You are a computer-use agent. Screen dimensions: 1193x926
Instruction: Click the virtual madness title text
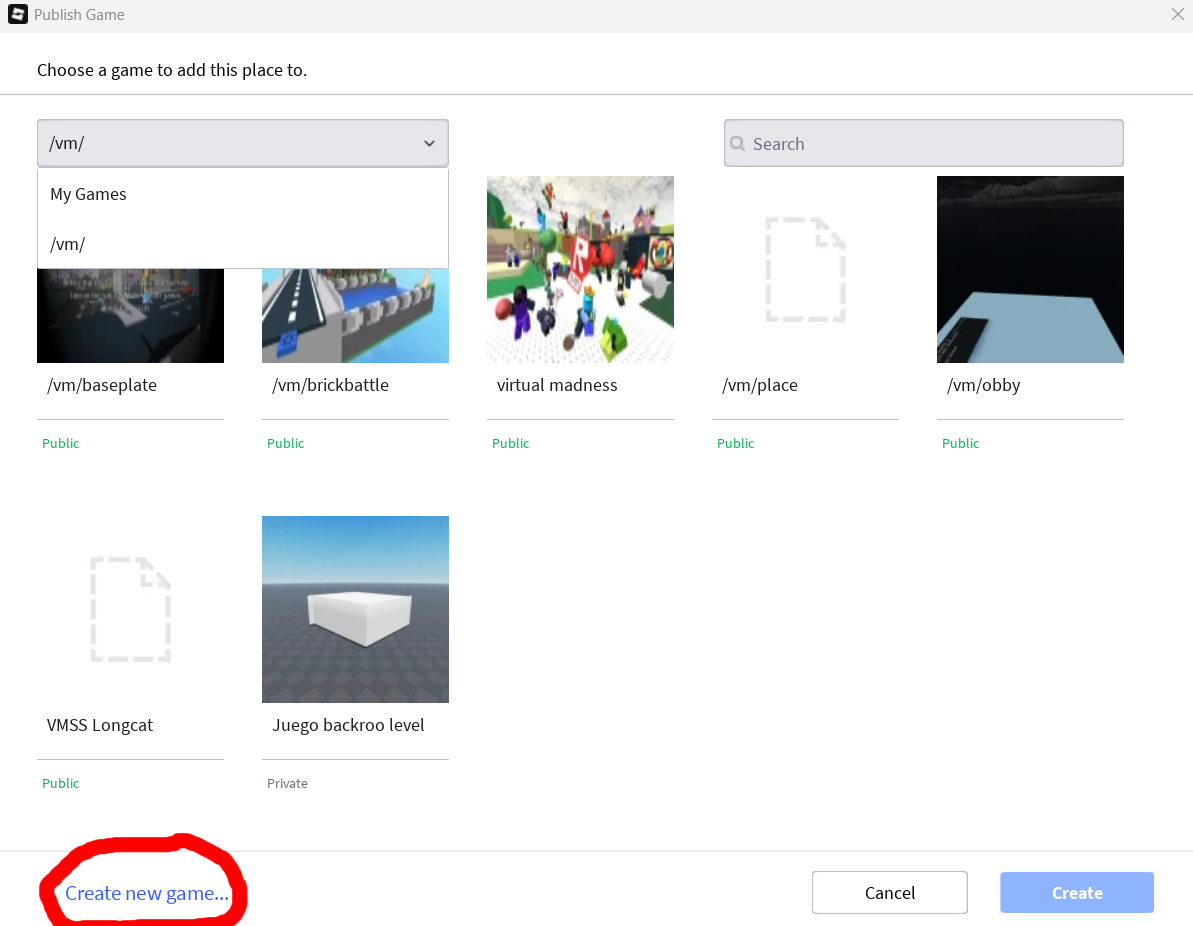(557, 385)
